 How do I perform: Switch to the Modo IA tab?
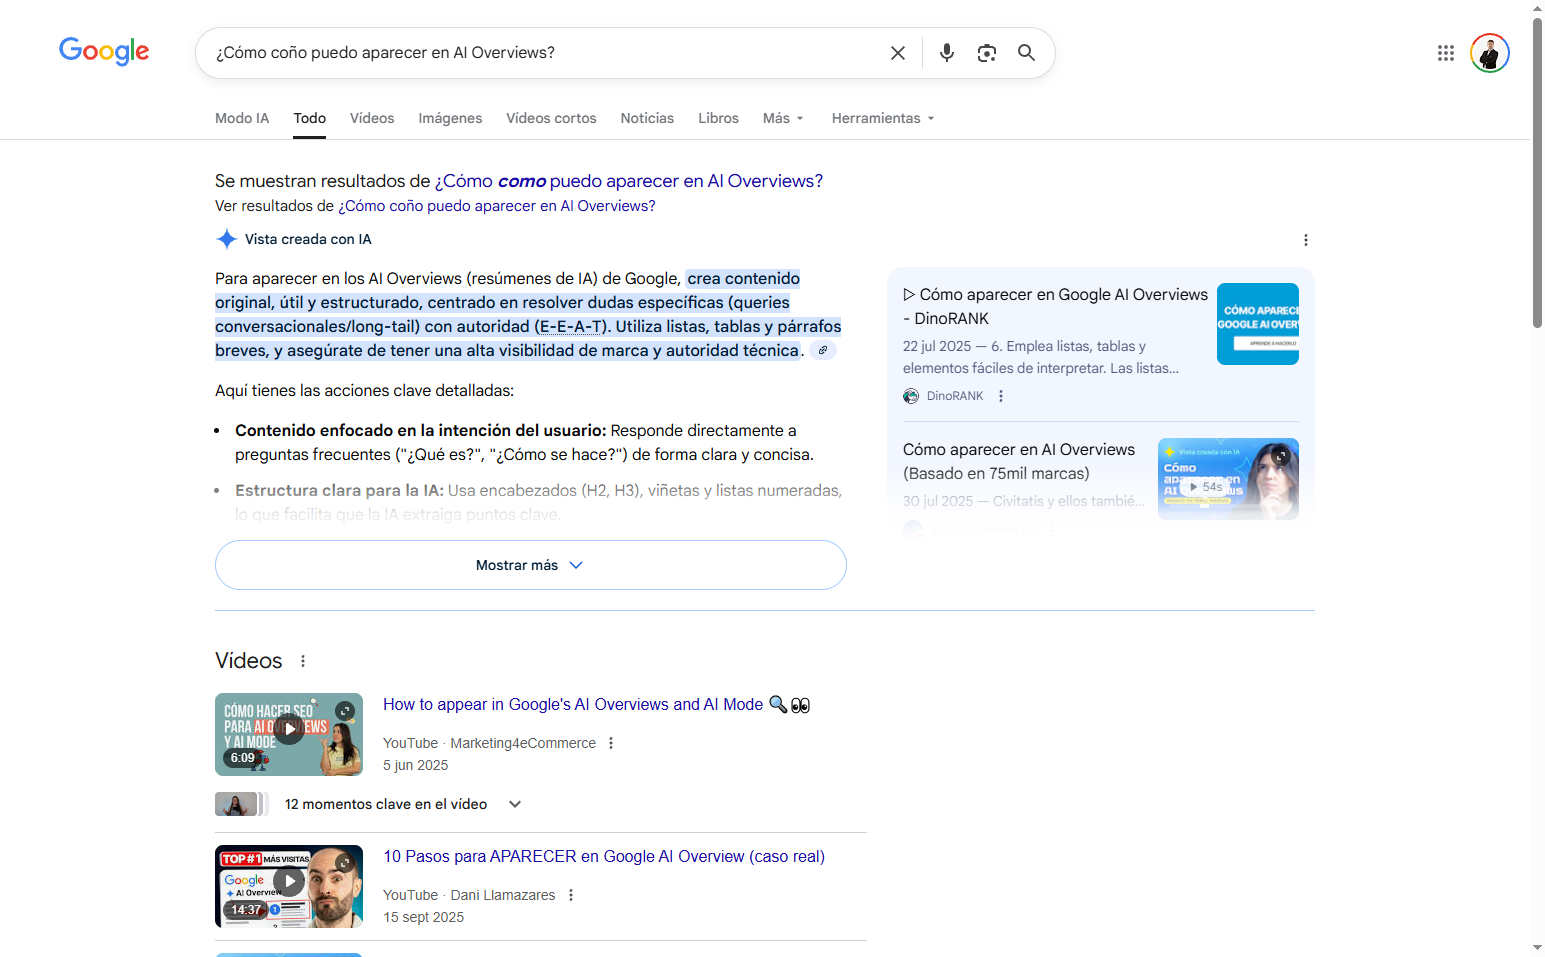pyautogui.click(x=242, y=118)
